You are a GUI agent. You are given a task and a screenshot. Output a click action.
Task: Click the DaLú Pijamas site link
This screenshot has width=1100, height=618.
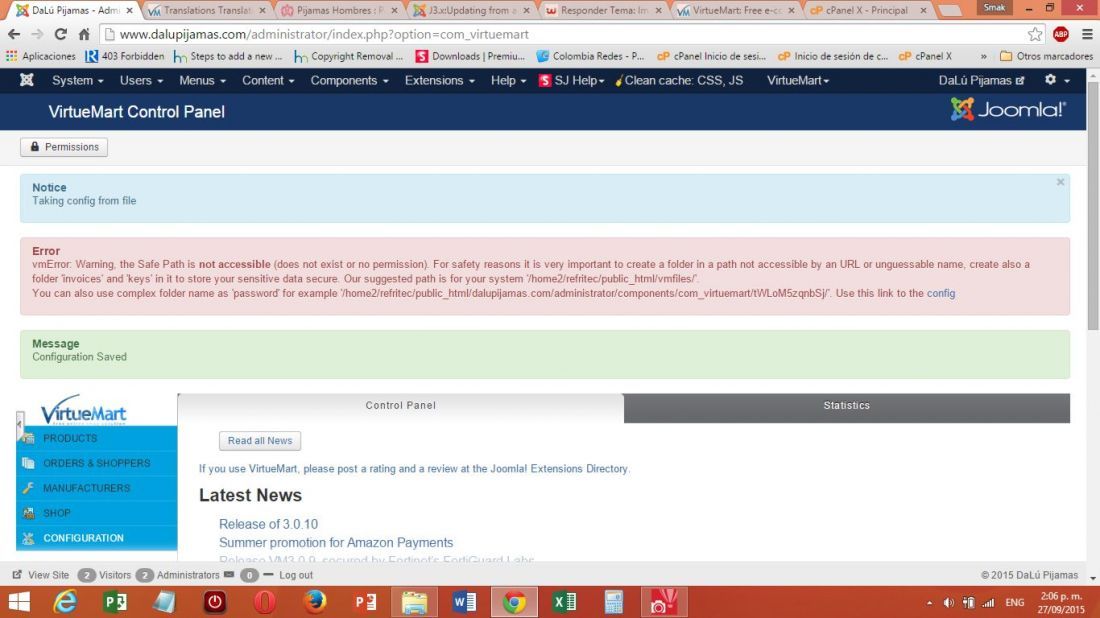coord(981,80)
